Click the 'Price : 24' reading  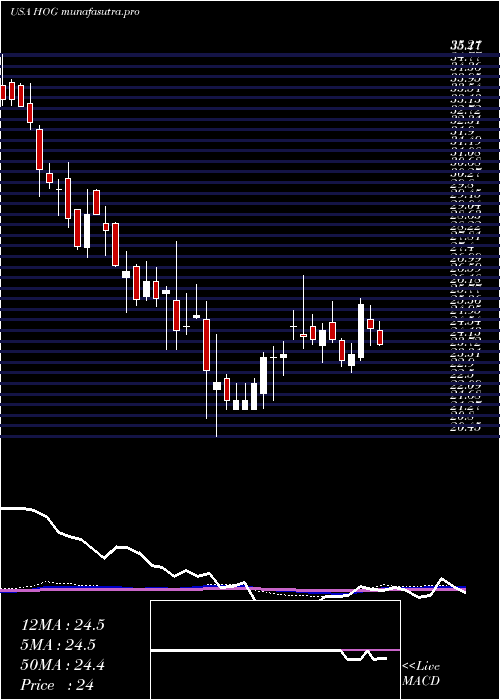58,685
